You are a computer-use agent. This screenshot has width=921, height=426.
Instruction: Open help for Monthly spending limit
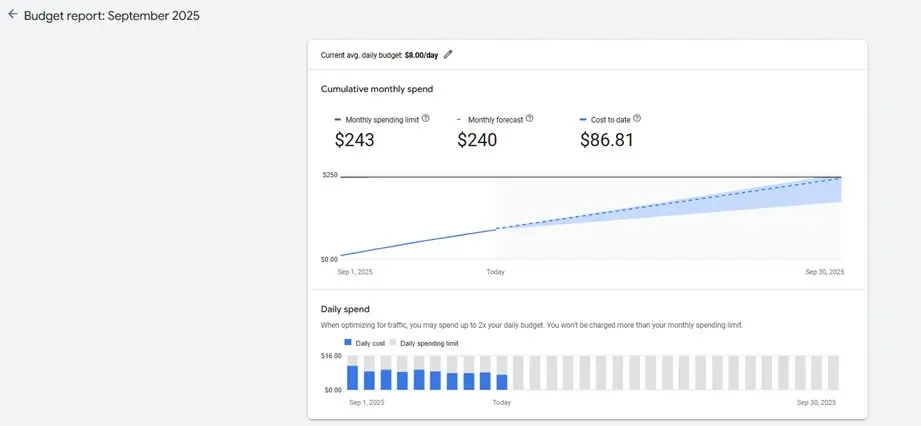(426, 118)
